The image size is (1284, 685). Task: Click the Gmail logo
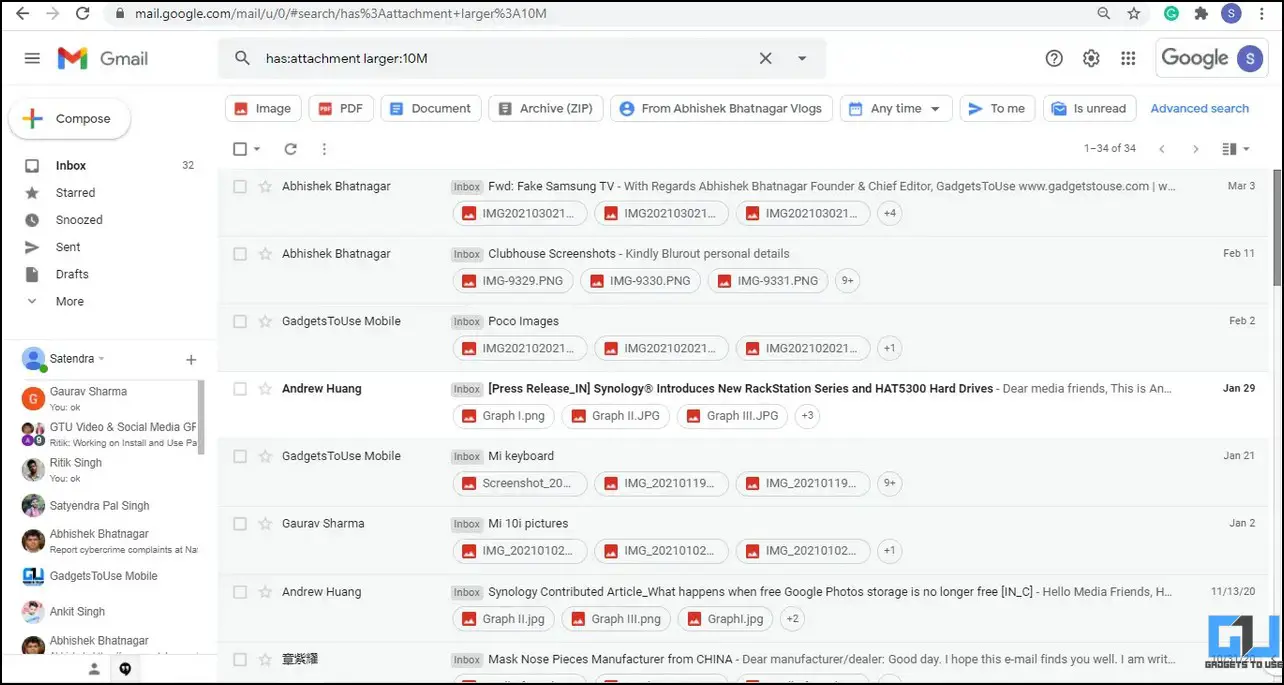(x=103, y=59)
